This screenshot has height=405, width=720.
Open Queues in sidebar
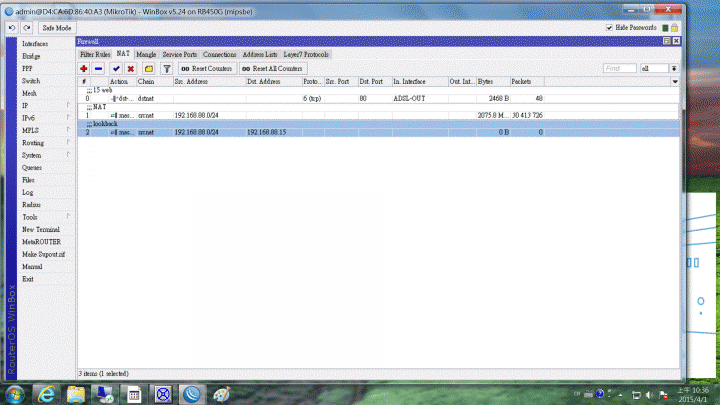(x=32, y=168)
